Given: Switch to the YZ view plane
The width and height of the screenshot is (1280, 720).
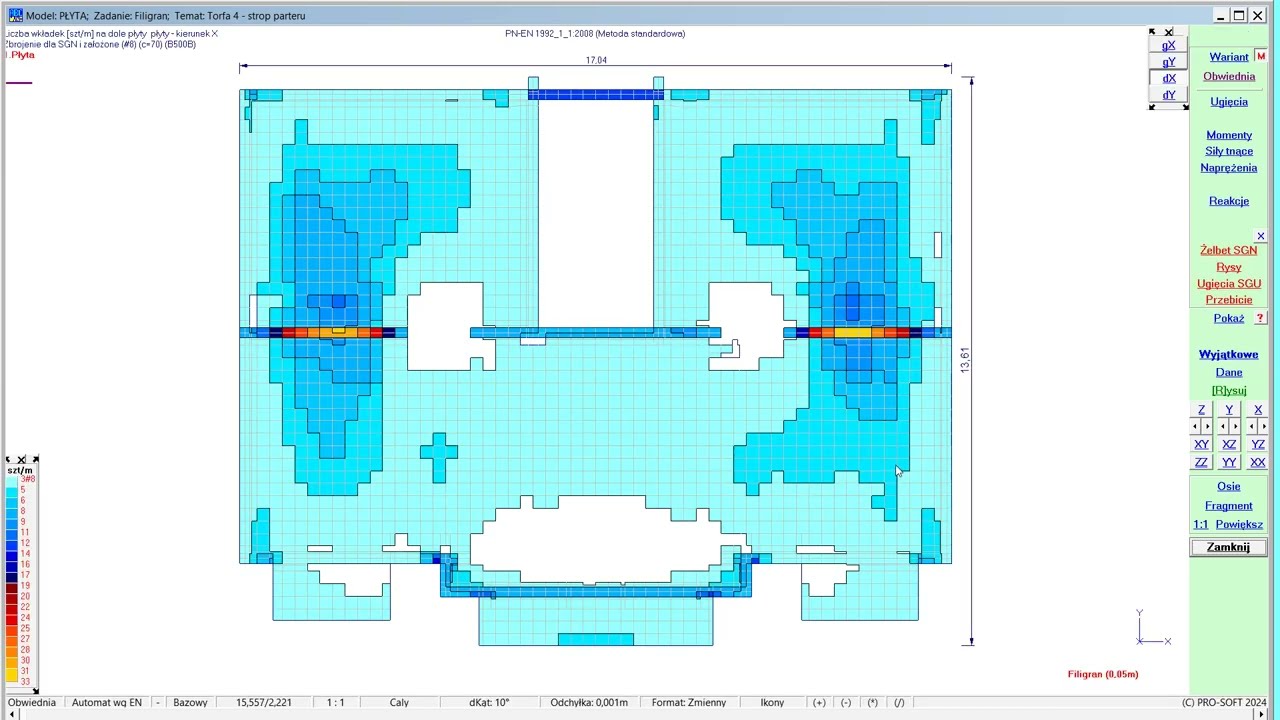Looking at the screenshot, I should point(1257,444).
